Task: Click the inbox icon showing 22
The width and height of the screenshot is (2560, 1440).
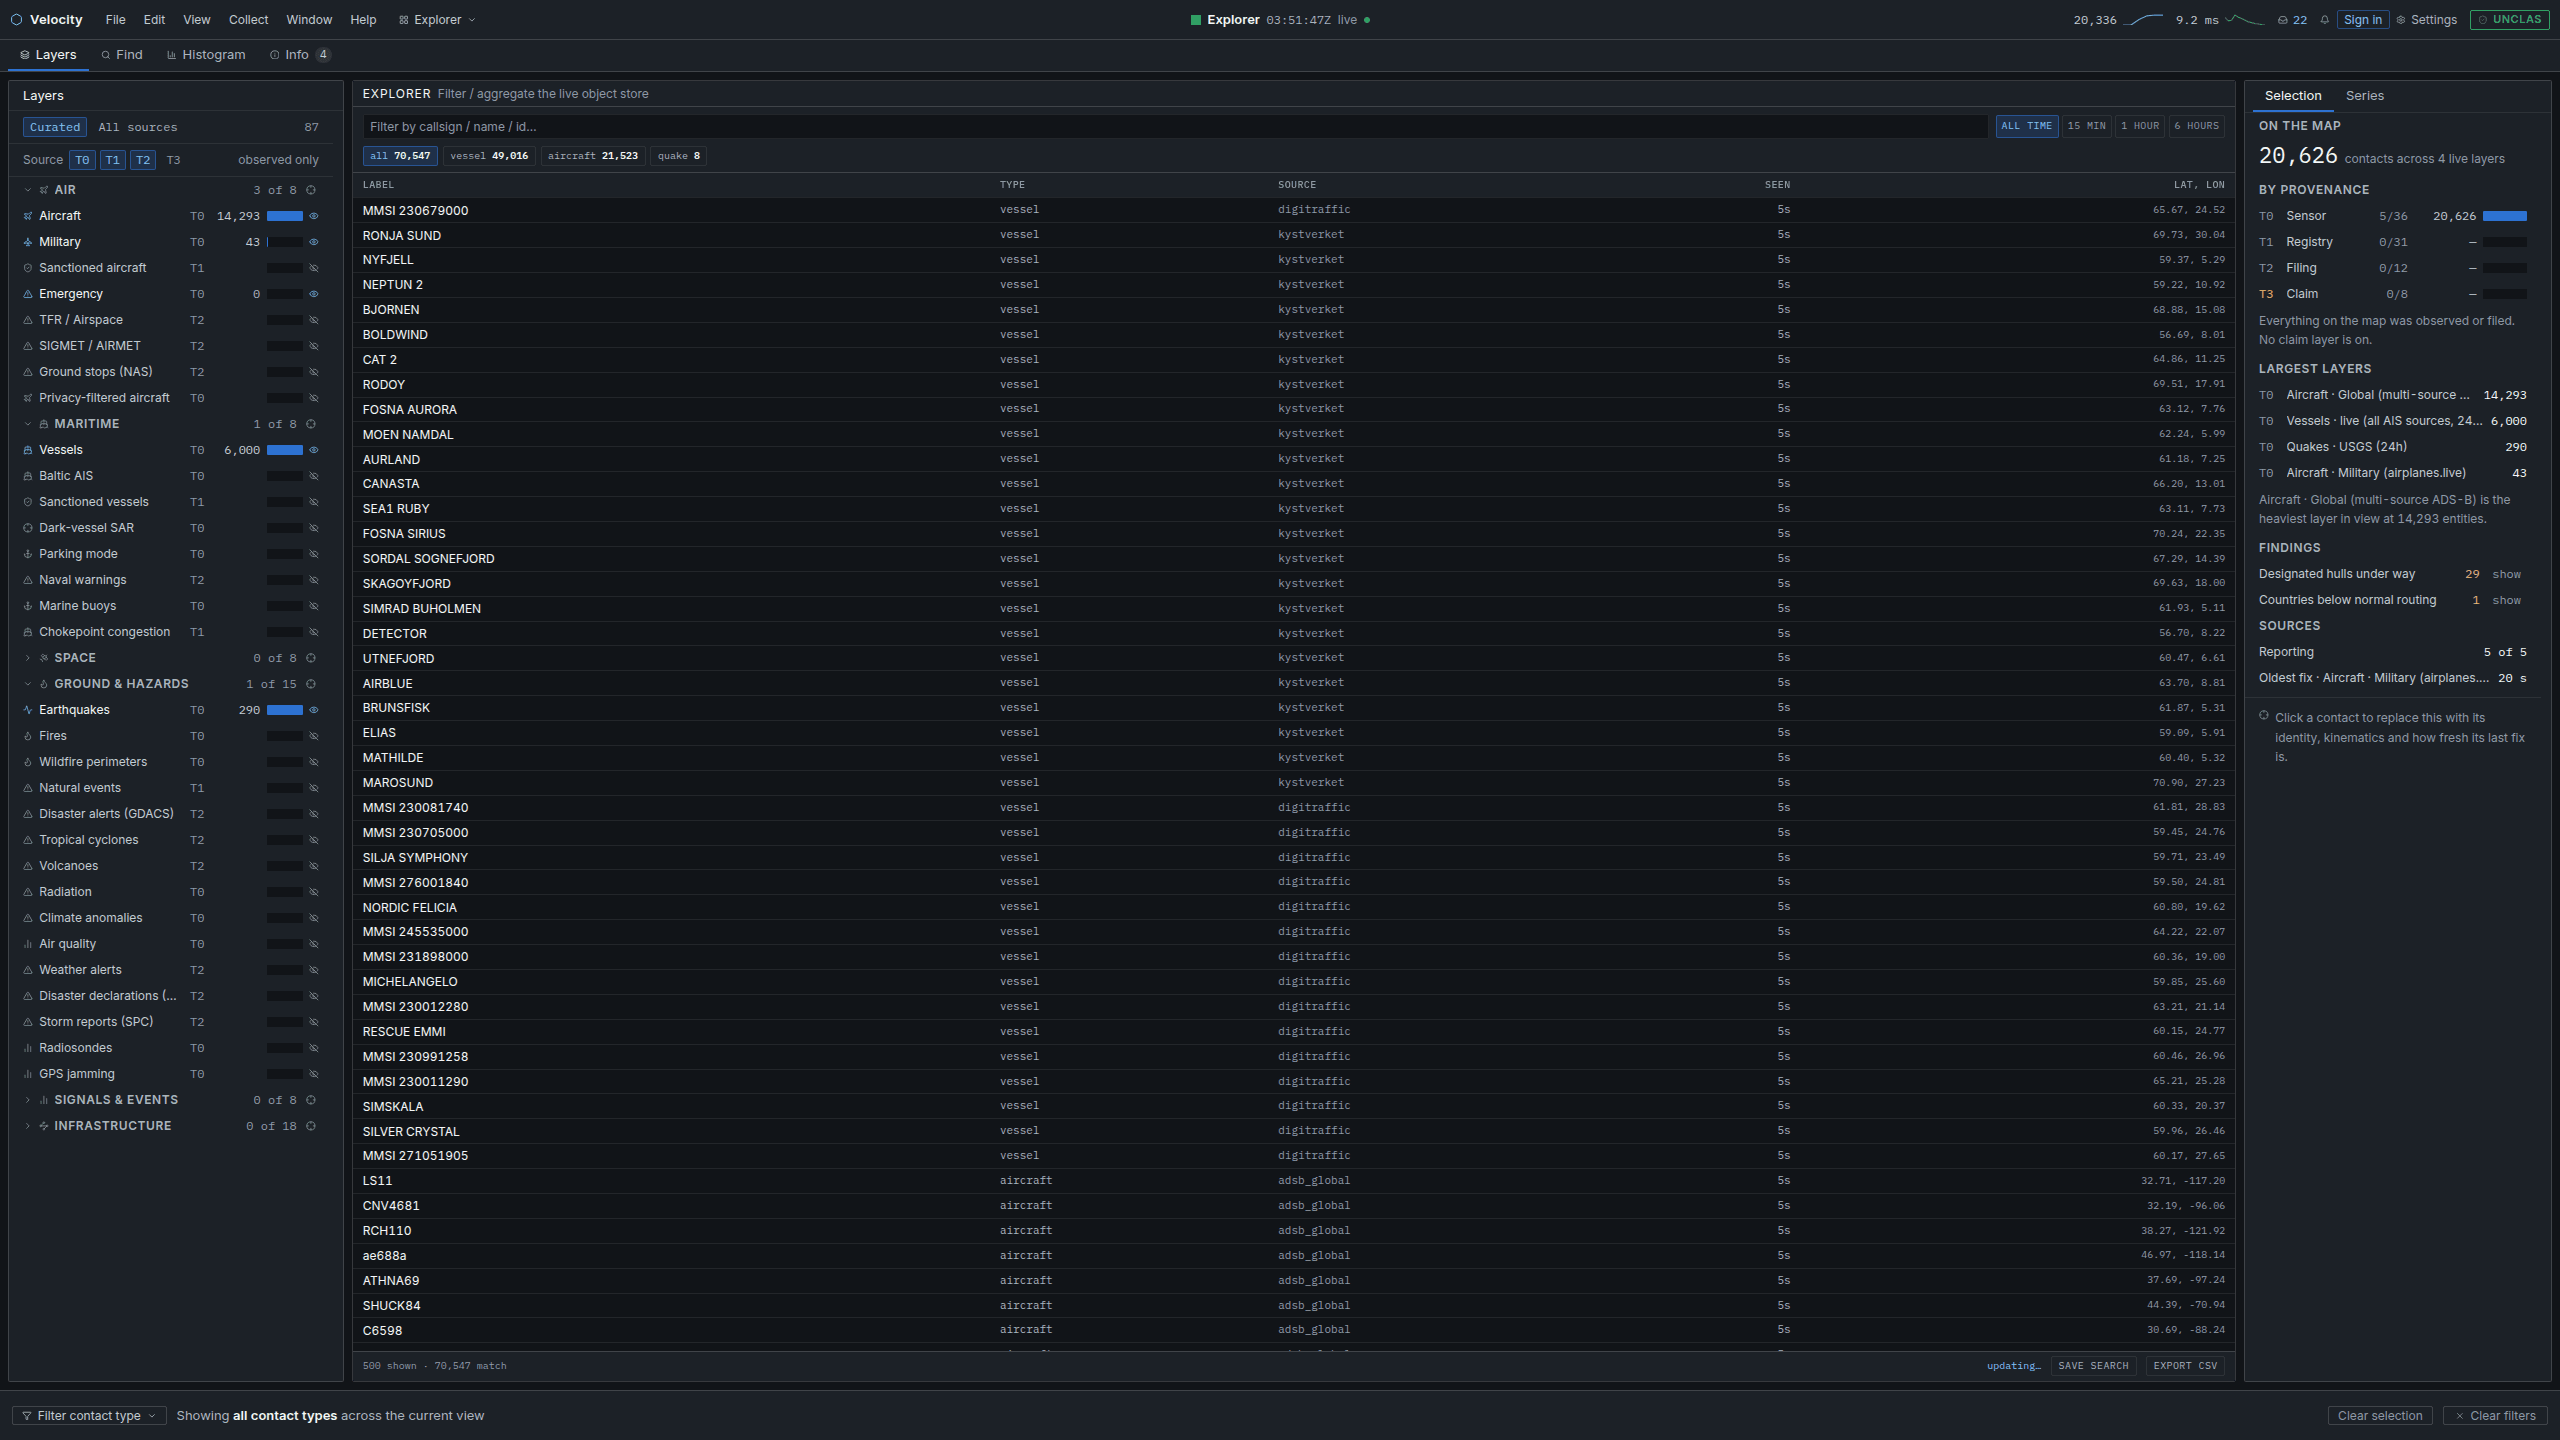Action: click(x=2283, y=20)
